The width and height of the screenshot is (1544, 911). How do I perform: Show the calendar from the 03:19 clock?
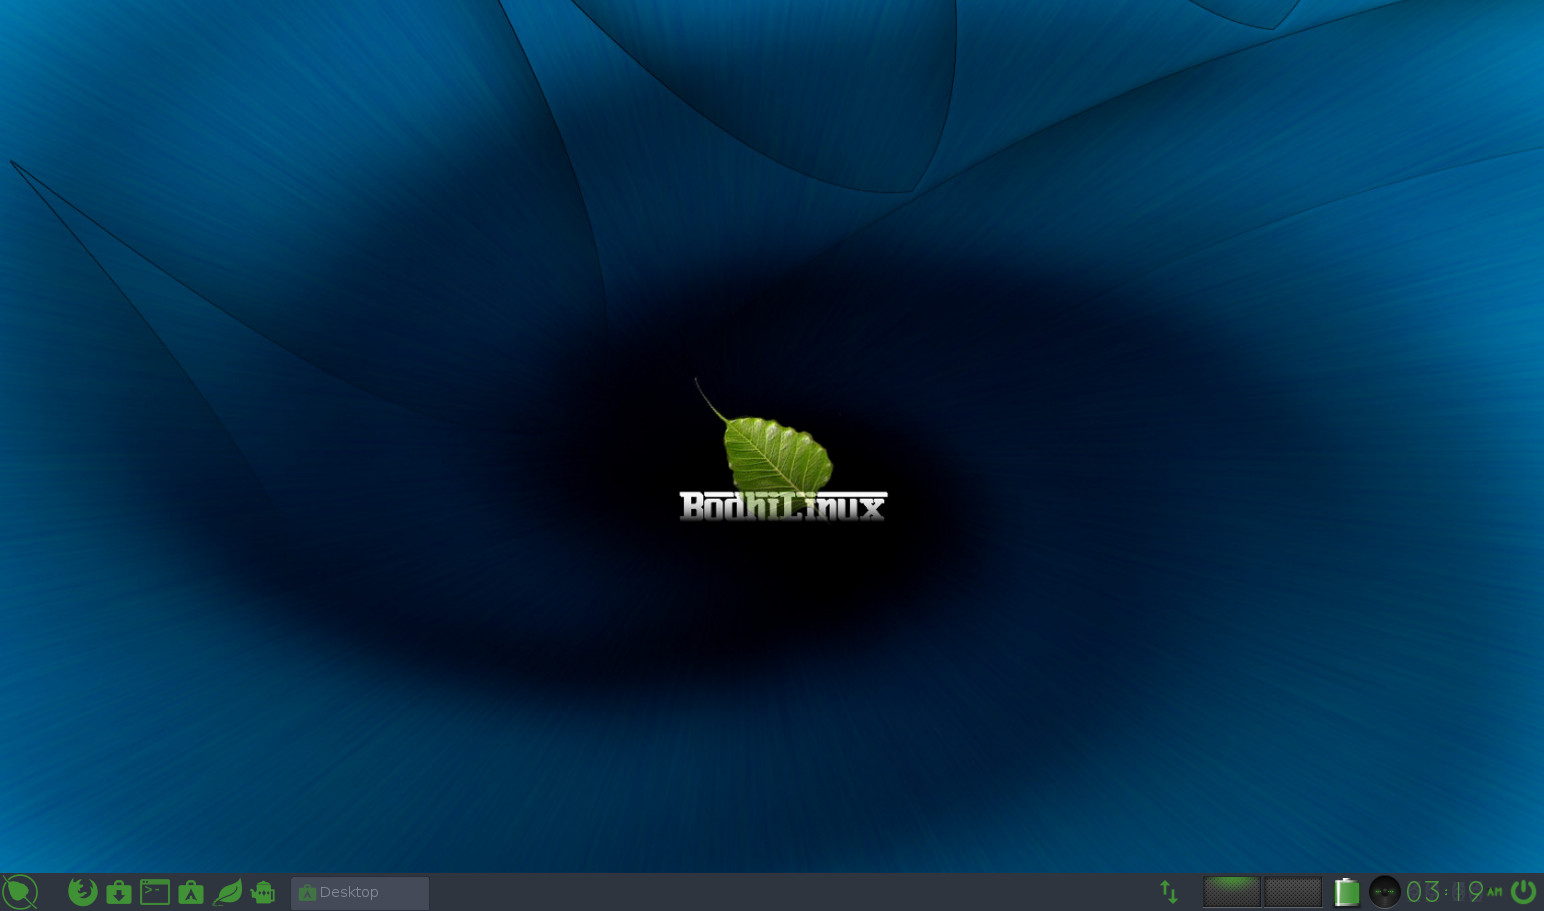1454,892
